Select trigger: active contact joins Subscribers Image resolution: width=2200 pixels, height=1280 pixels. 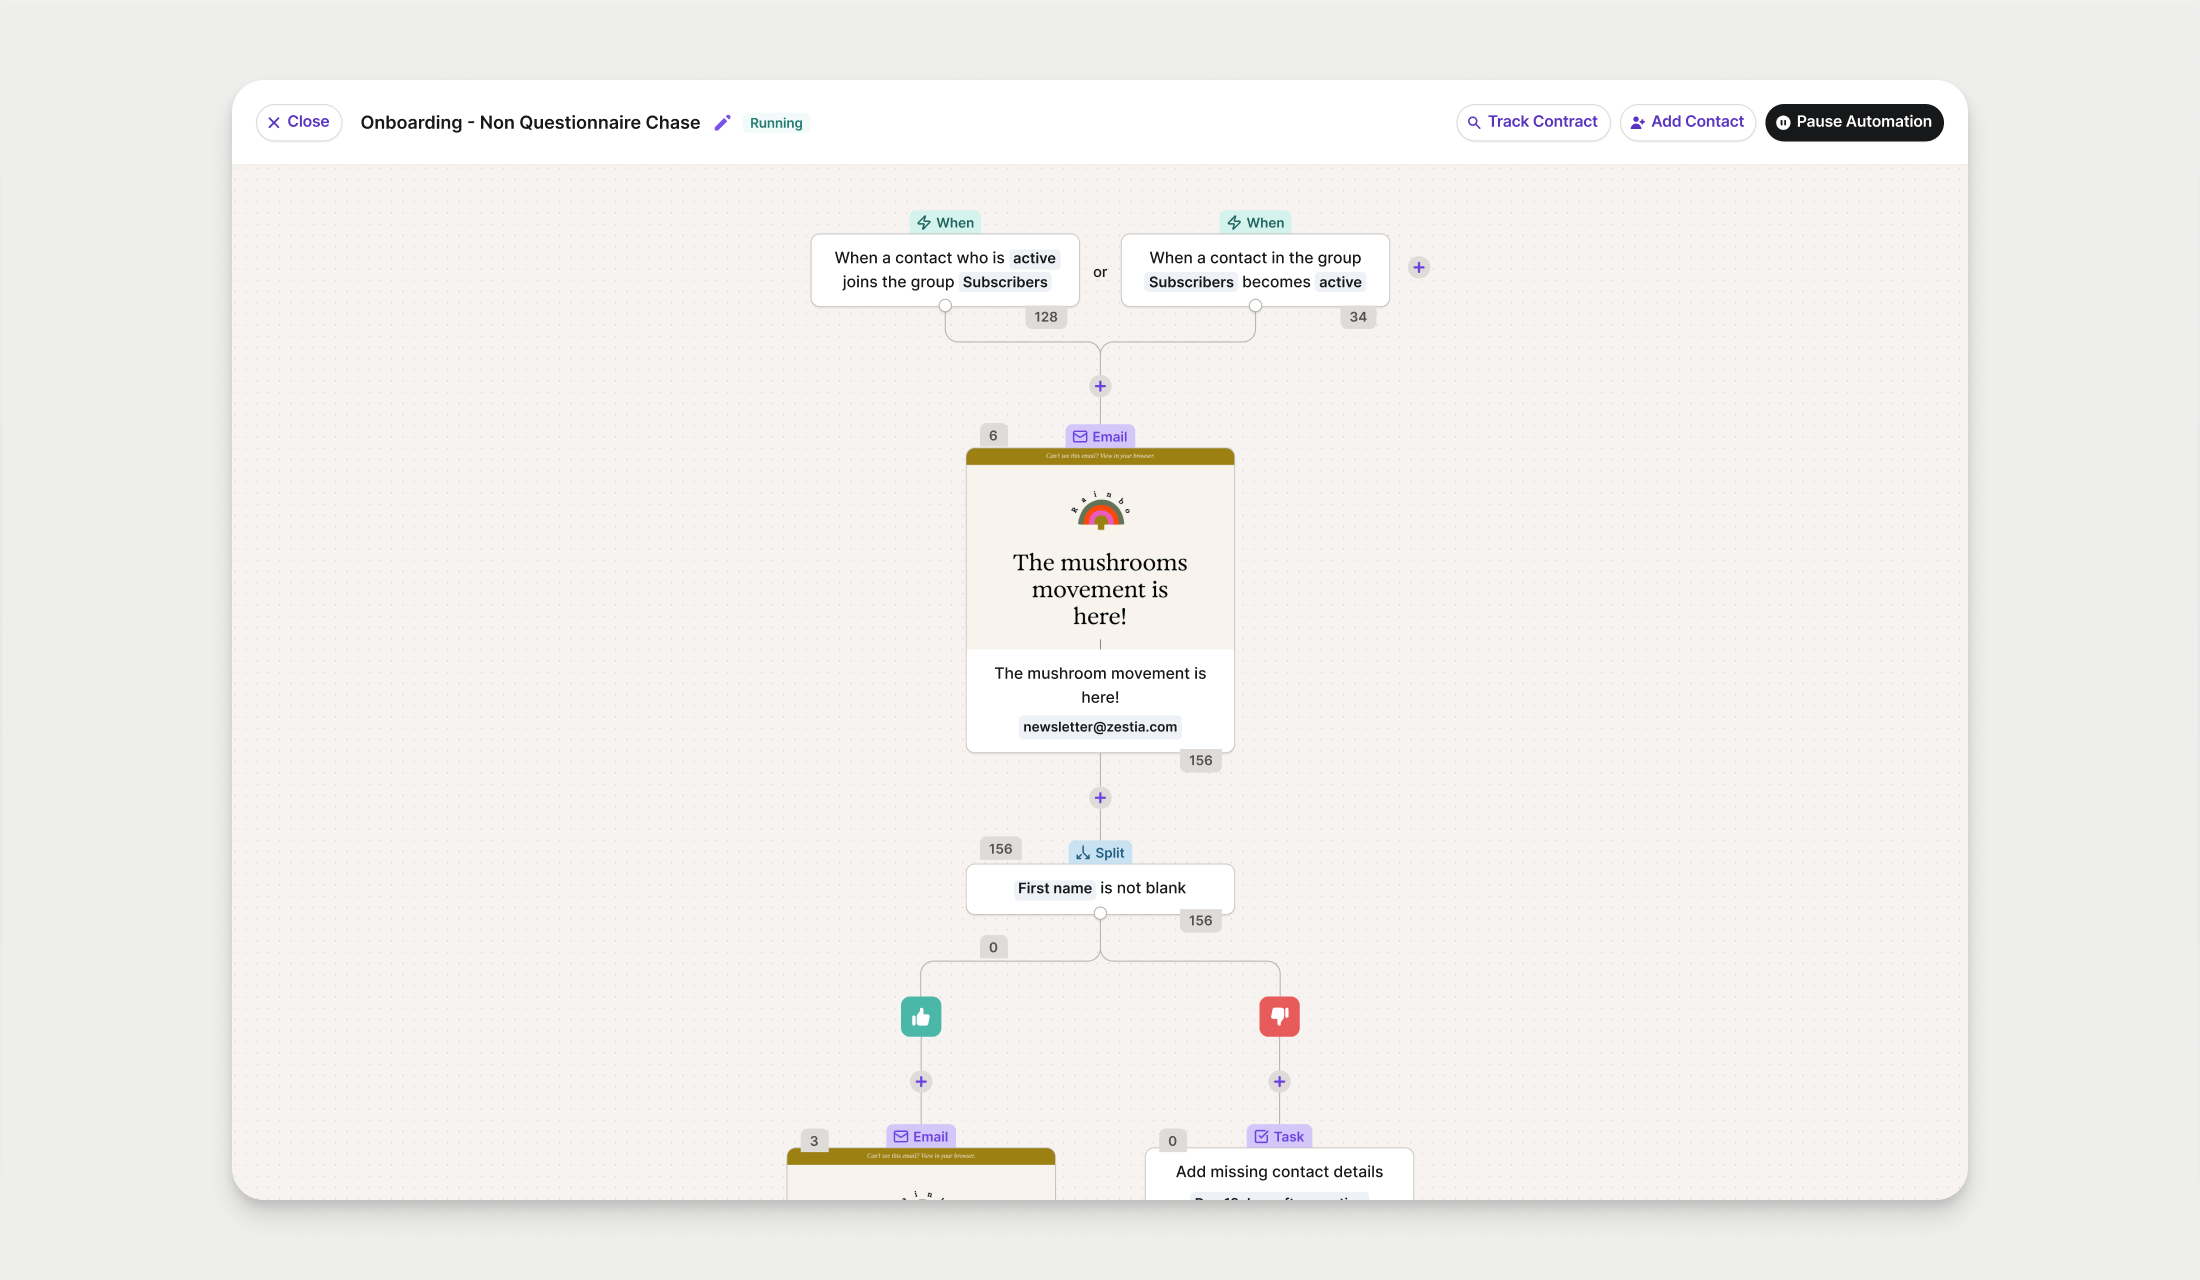pos(944,270)
